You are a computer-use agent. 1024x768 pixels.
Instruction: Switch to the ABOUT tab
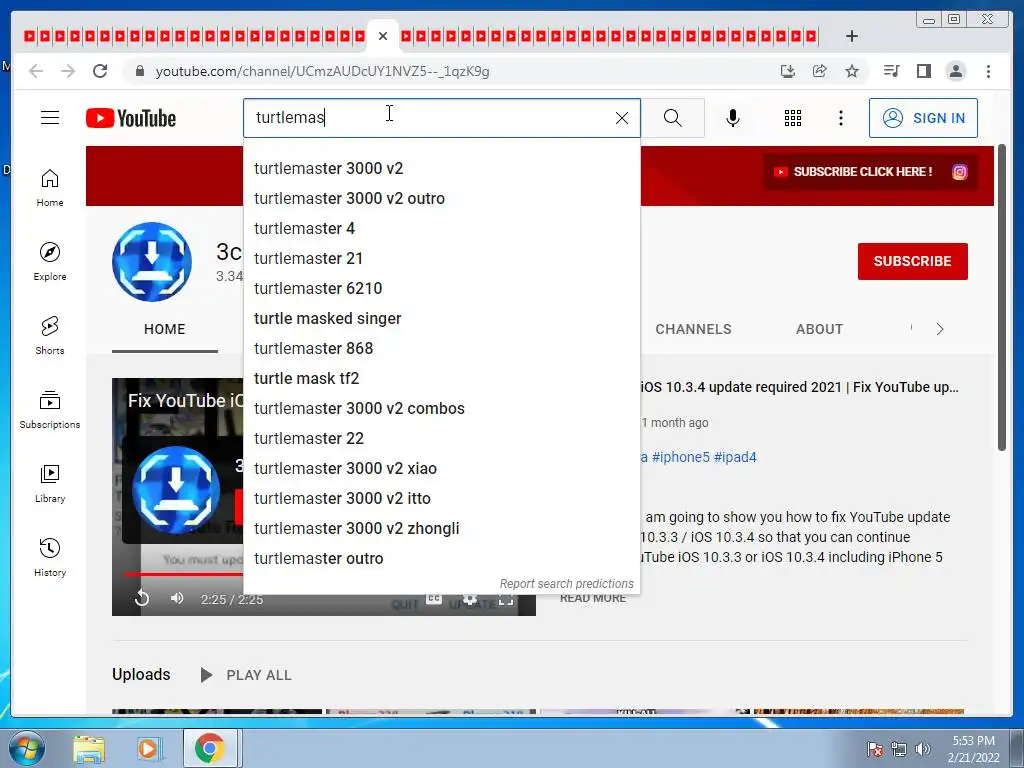pyautogui.click(x=819, y=329)
